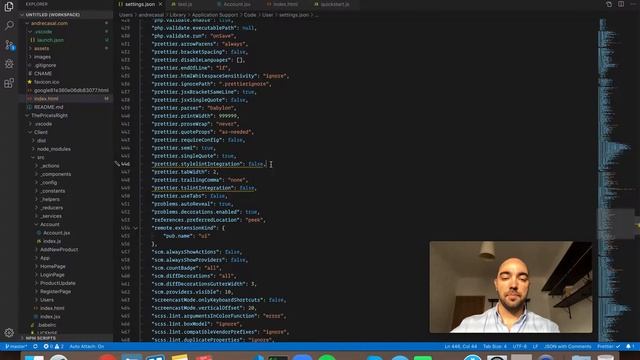Expand the assets folder
Viewport: 640px width, 360px height.
pyautogui.click(x=41, y=49)
